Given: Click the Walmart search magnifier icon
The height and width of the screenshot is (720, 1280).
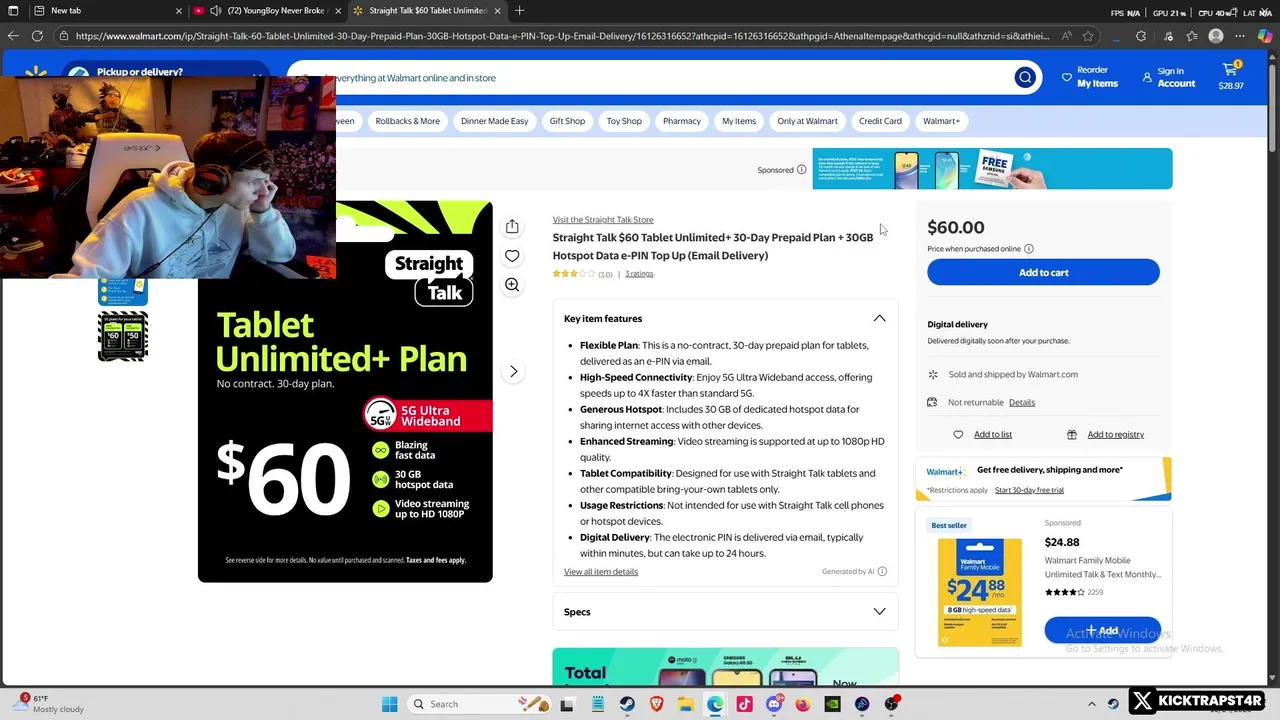Looking at the screenshot, I should [x=1025, y=77].
